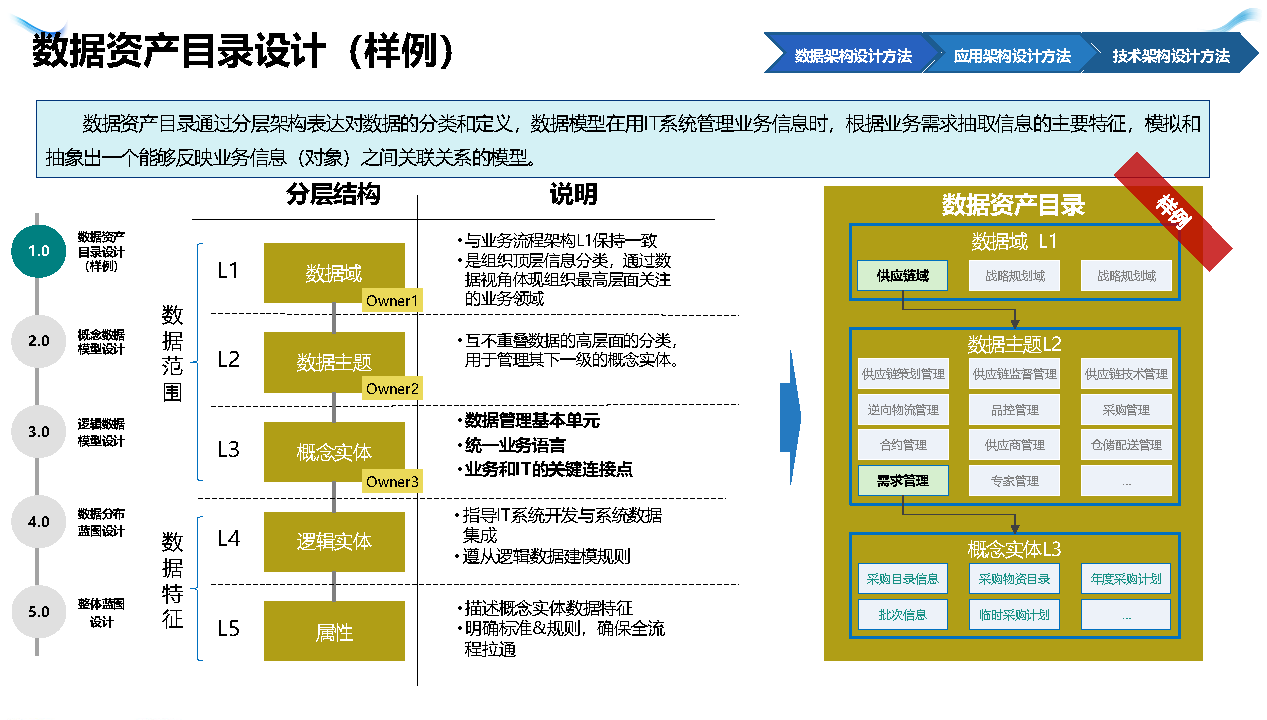Switch to the 应用架构设计方法 tab
The height and width of the screenshot is (720, 1267).
tap(1011, 56)
